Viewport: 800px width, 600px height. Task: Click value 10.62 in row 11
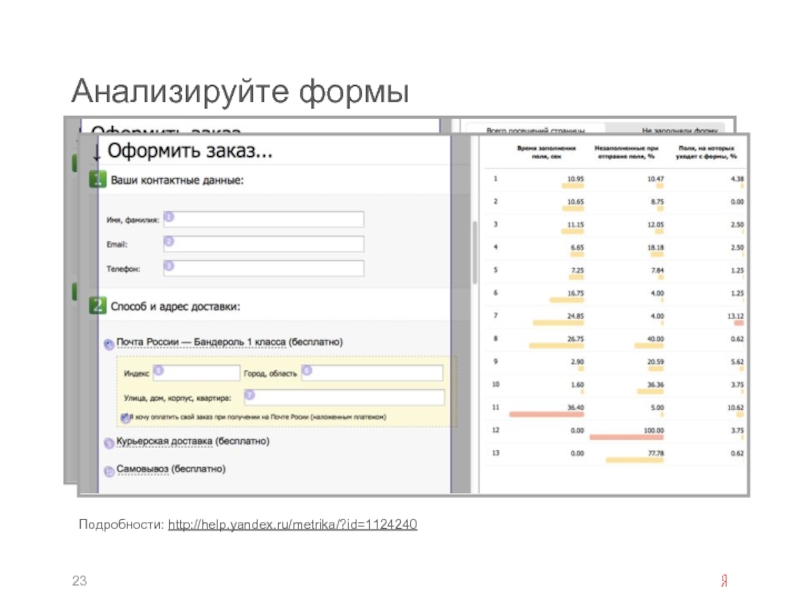(x=736, y=408)
